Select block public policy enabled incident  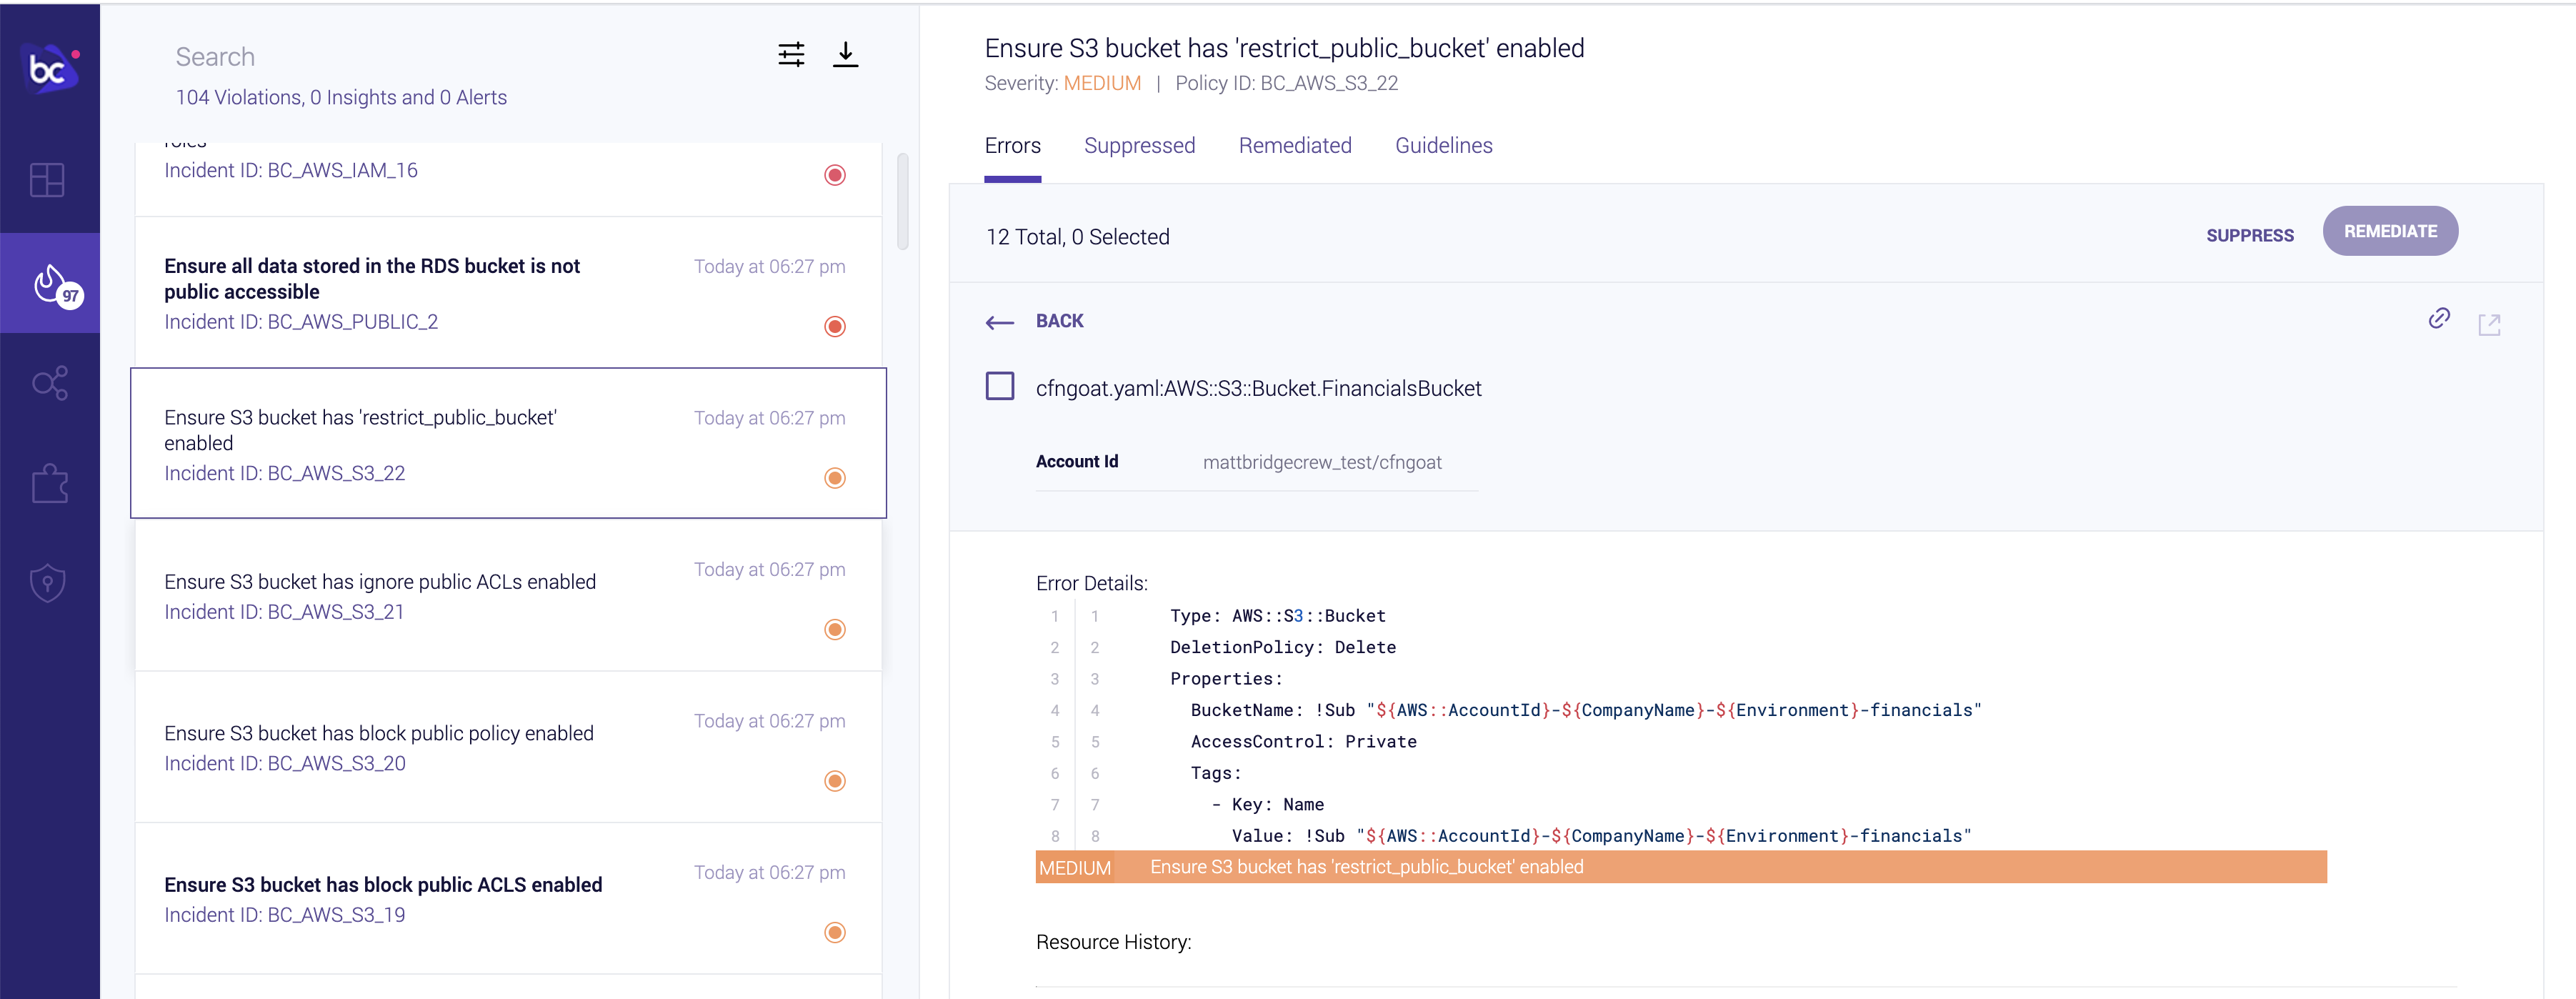click(508, 746)
